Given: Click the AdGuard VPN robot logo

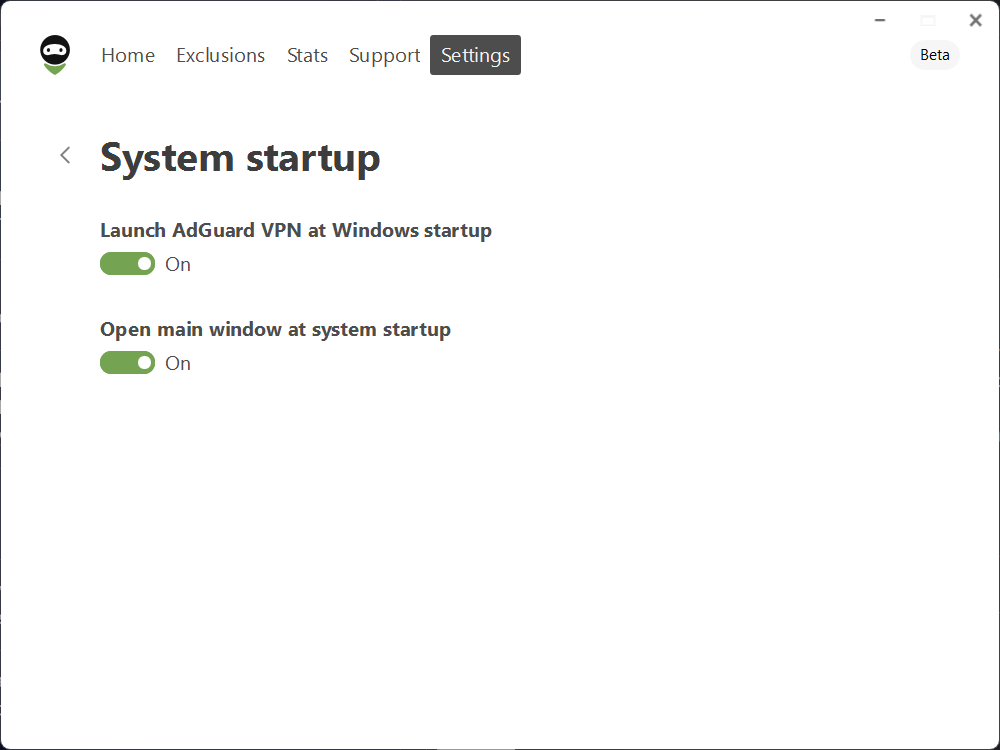Looking at the screenshot, I should point(54,54).
